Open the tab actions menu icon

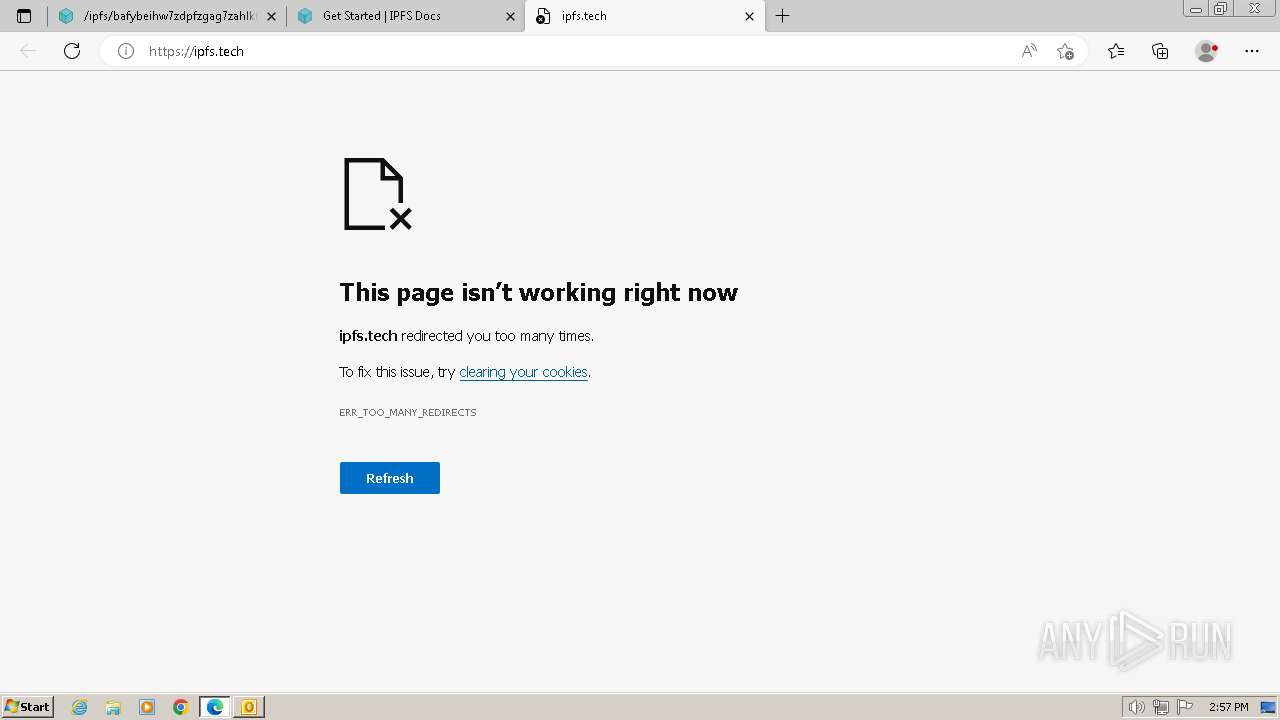pyautogui.click(x=24, y=16)
